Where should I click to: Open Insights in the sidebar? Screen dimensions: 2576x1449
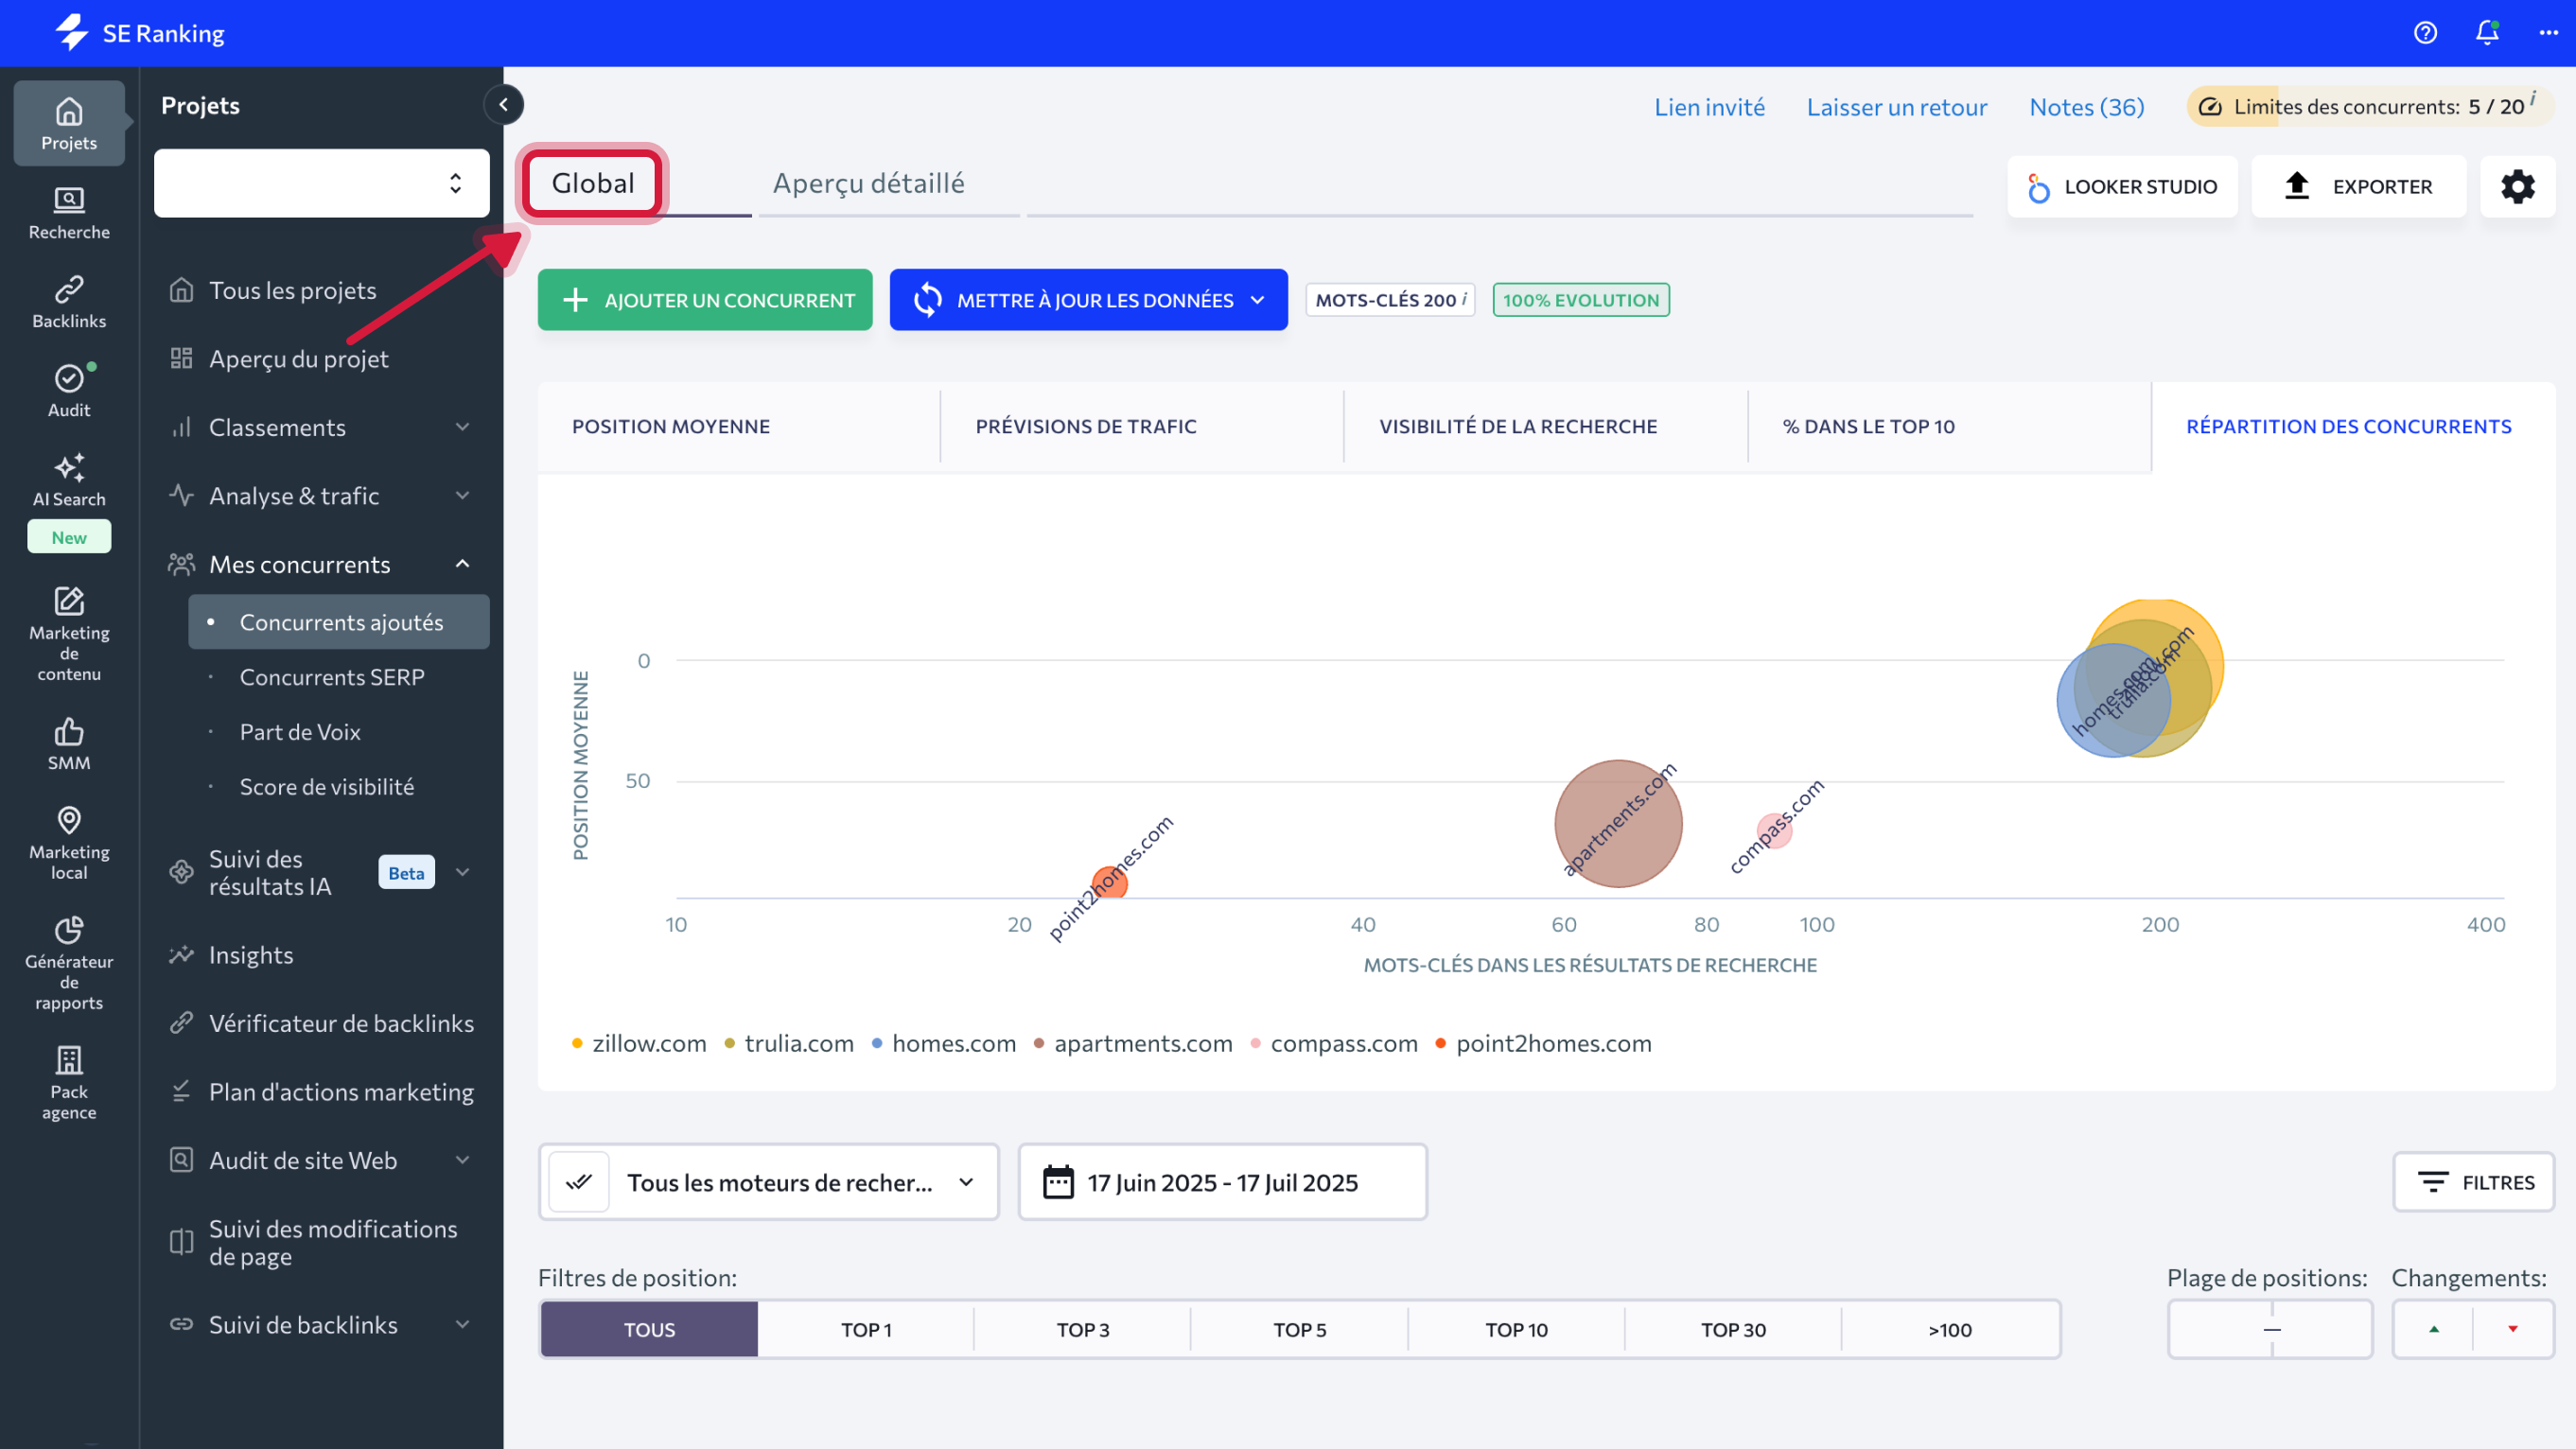[251, 955]
